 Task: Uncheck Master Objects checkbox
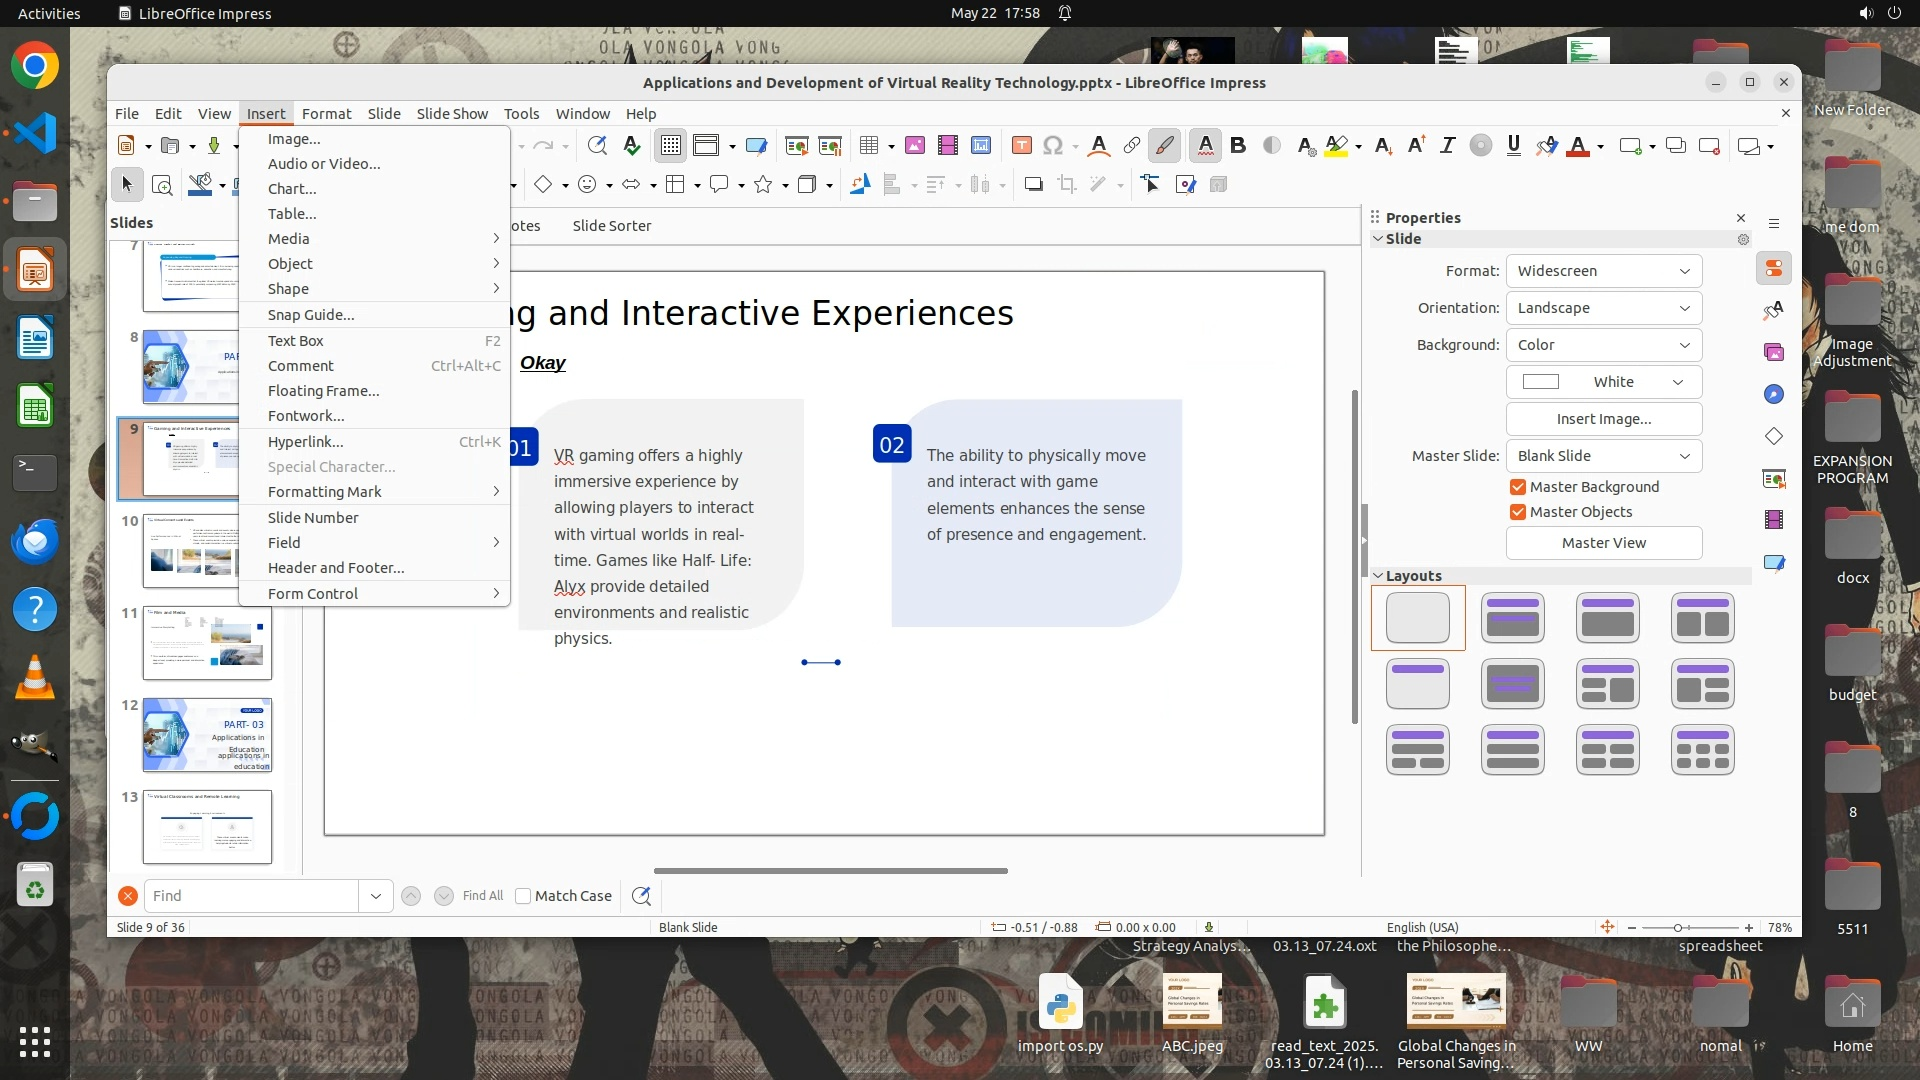click(x=1518, y=512)
